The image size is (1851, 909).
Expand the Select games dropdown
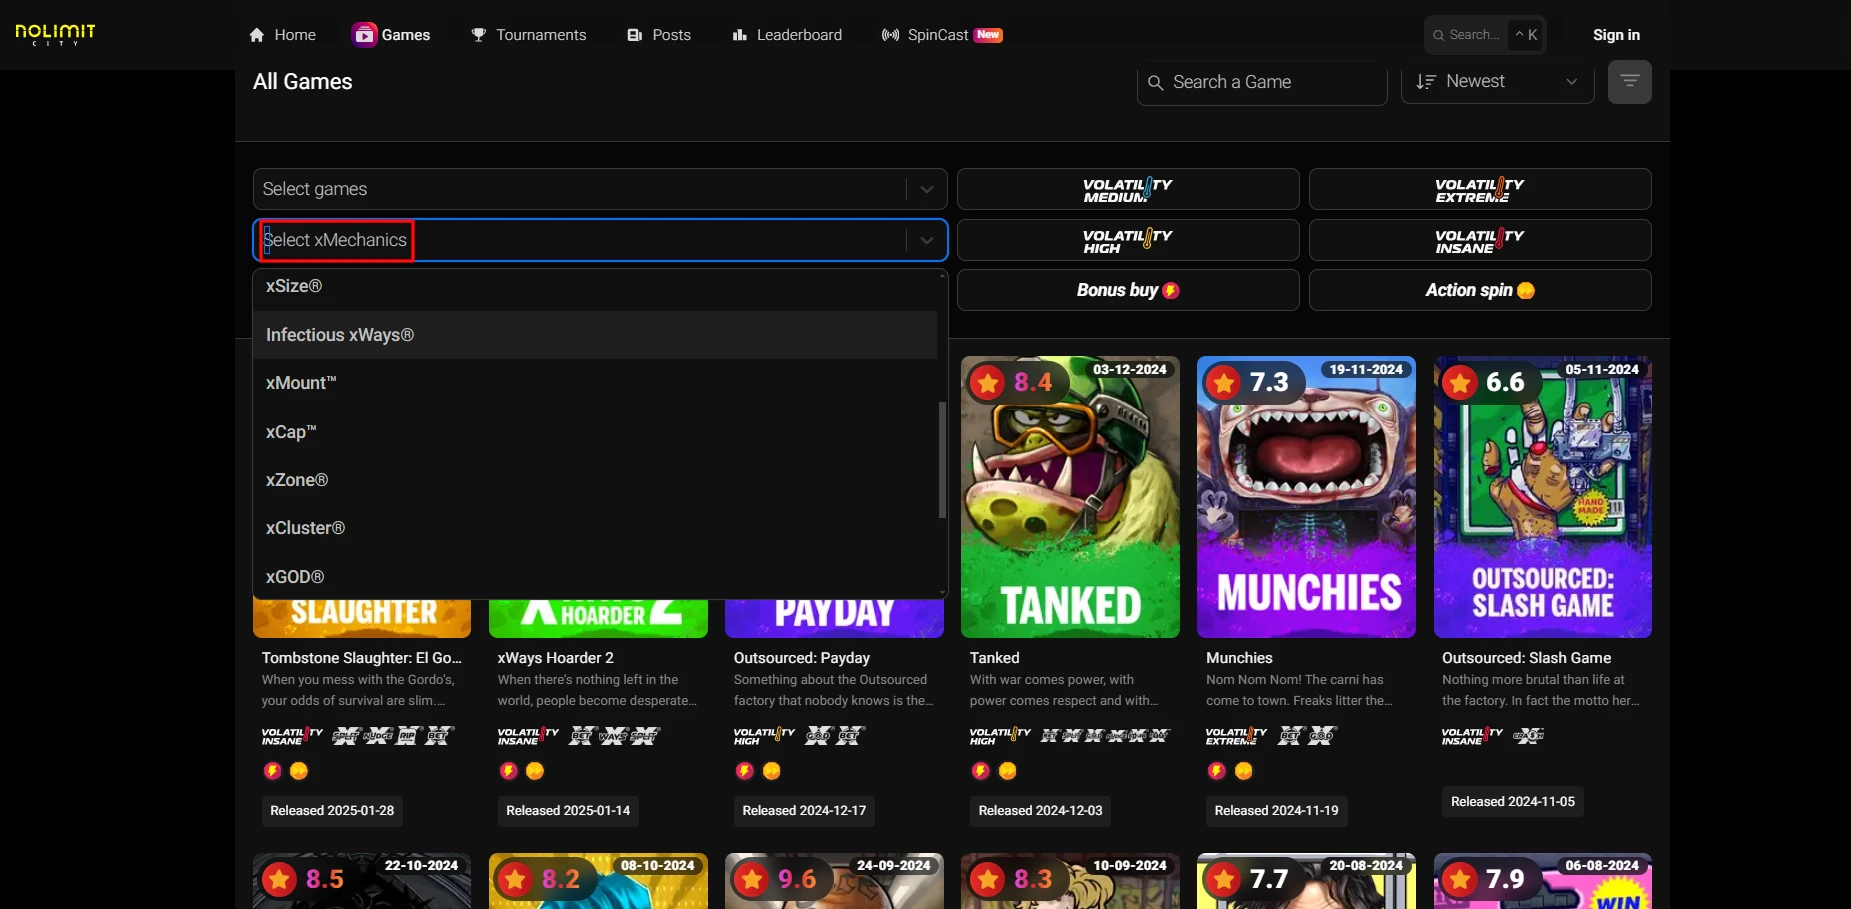600,189
